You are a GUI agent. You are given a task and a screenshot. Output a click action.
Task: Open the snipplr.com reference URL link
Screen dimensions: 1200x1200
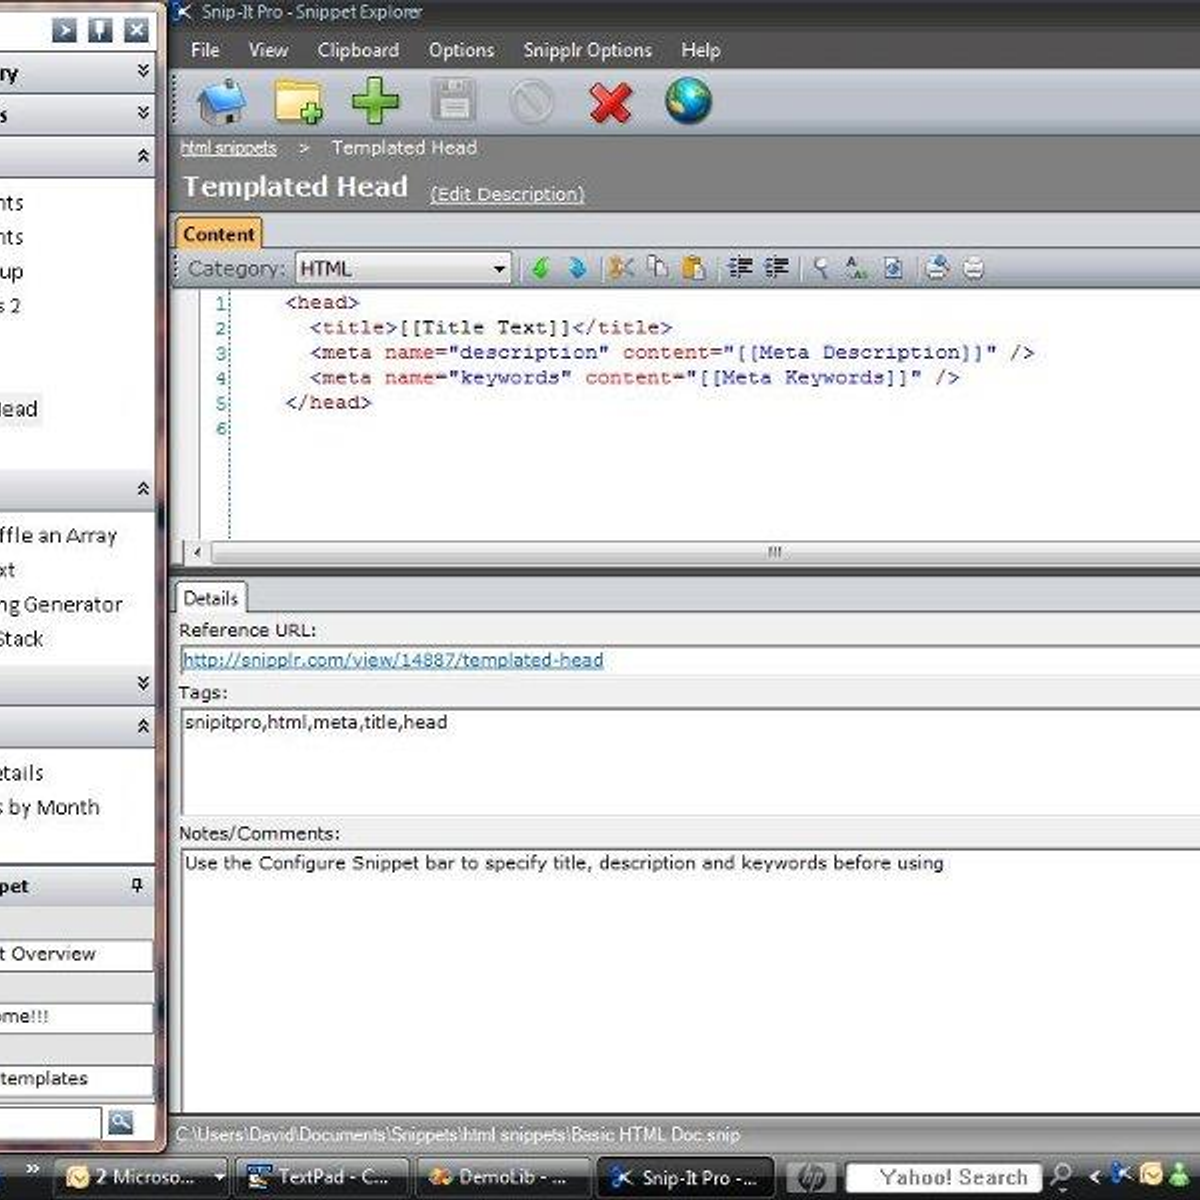point(393,660)
